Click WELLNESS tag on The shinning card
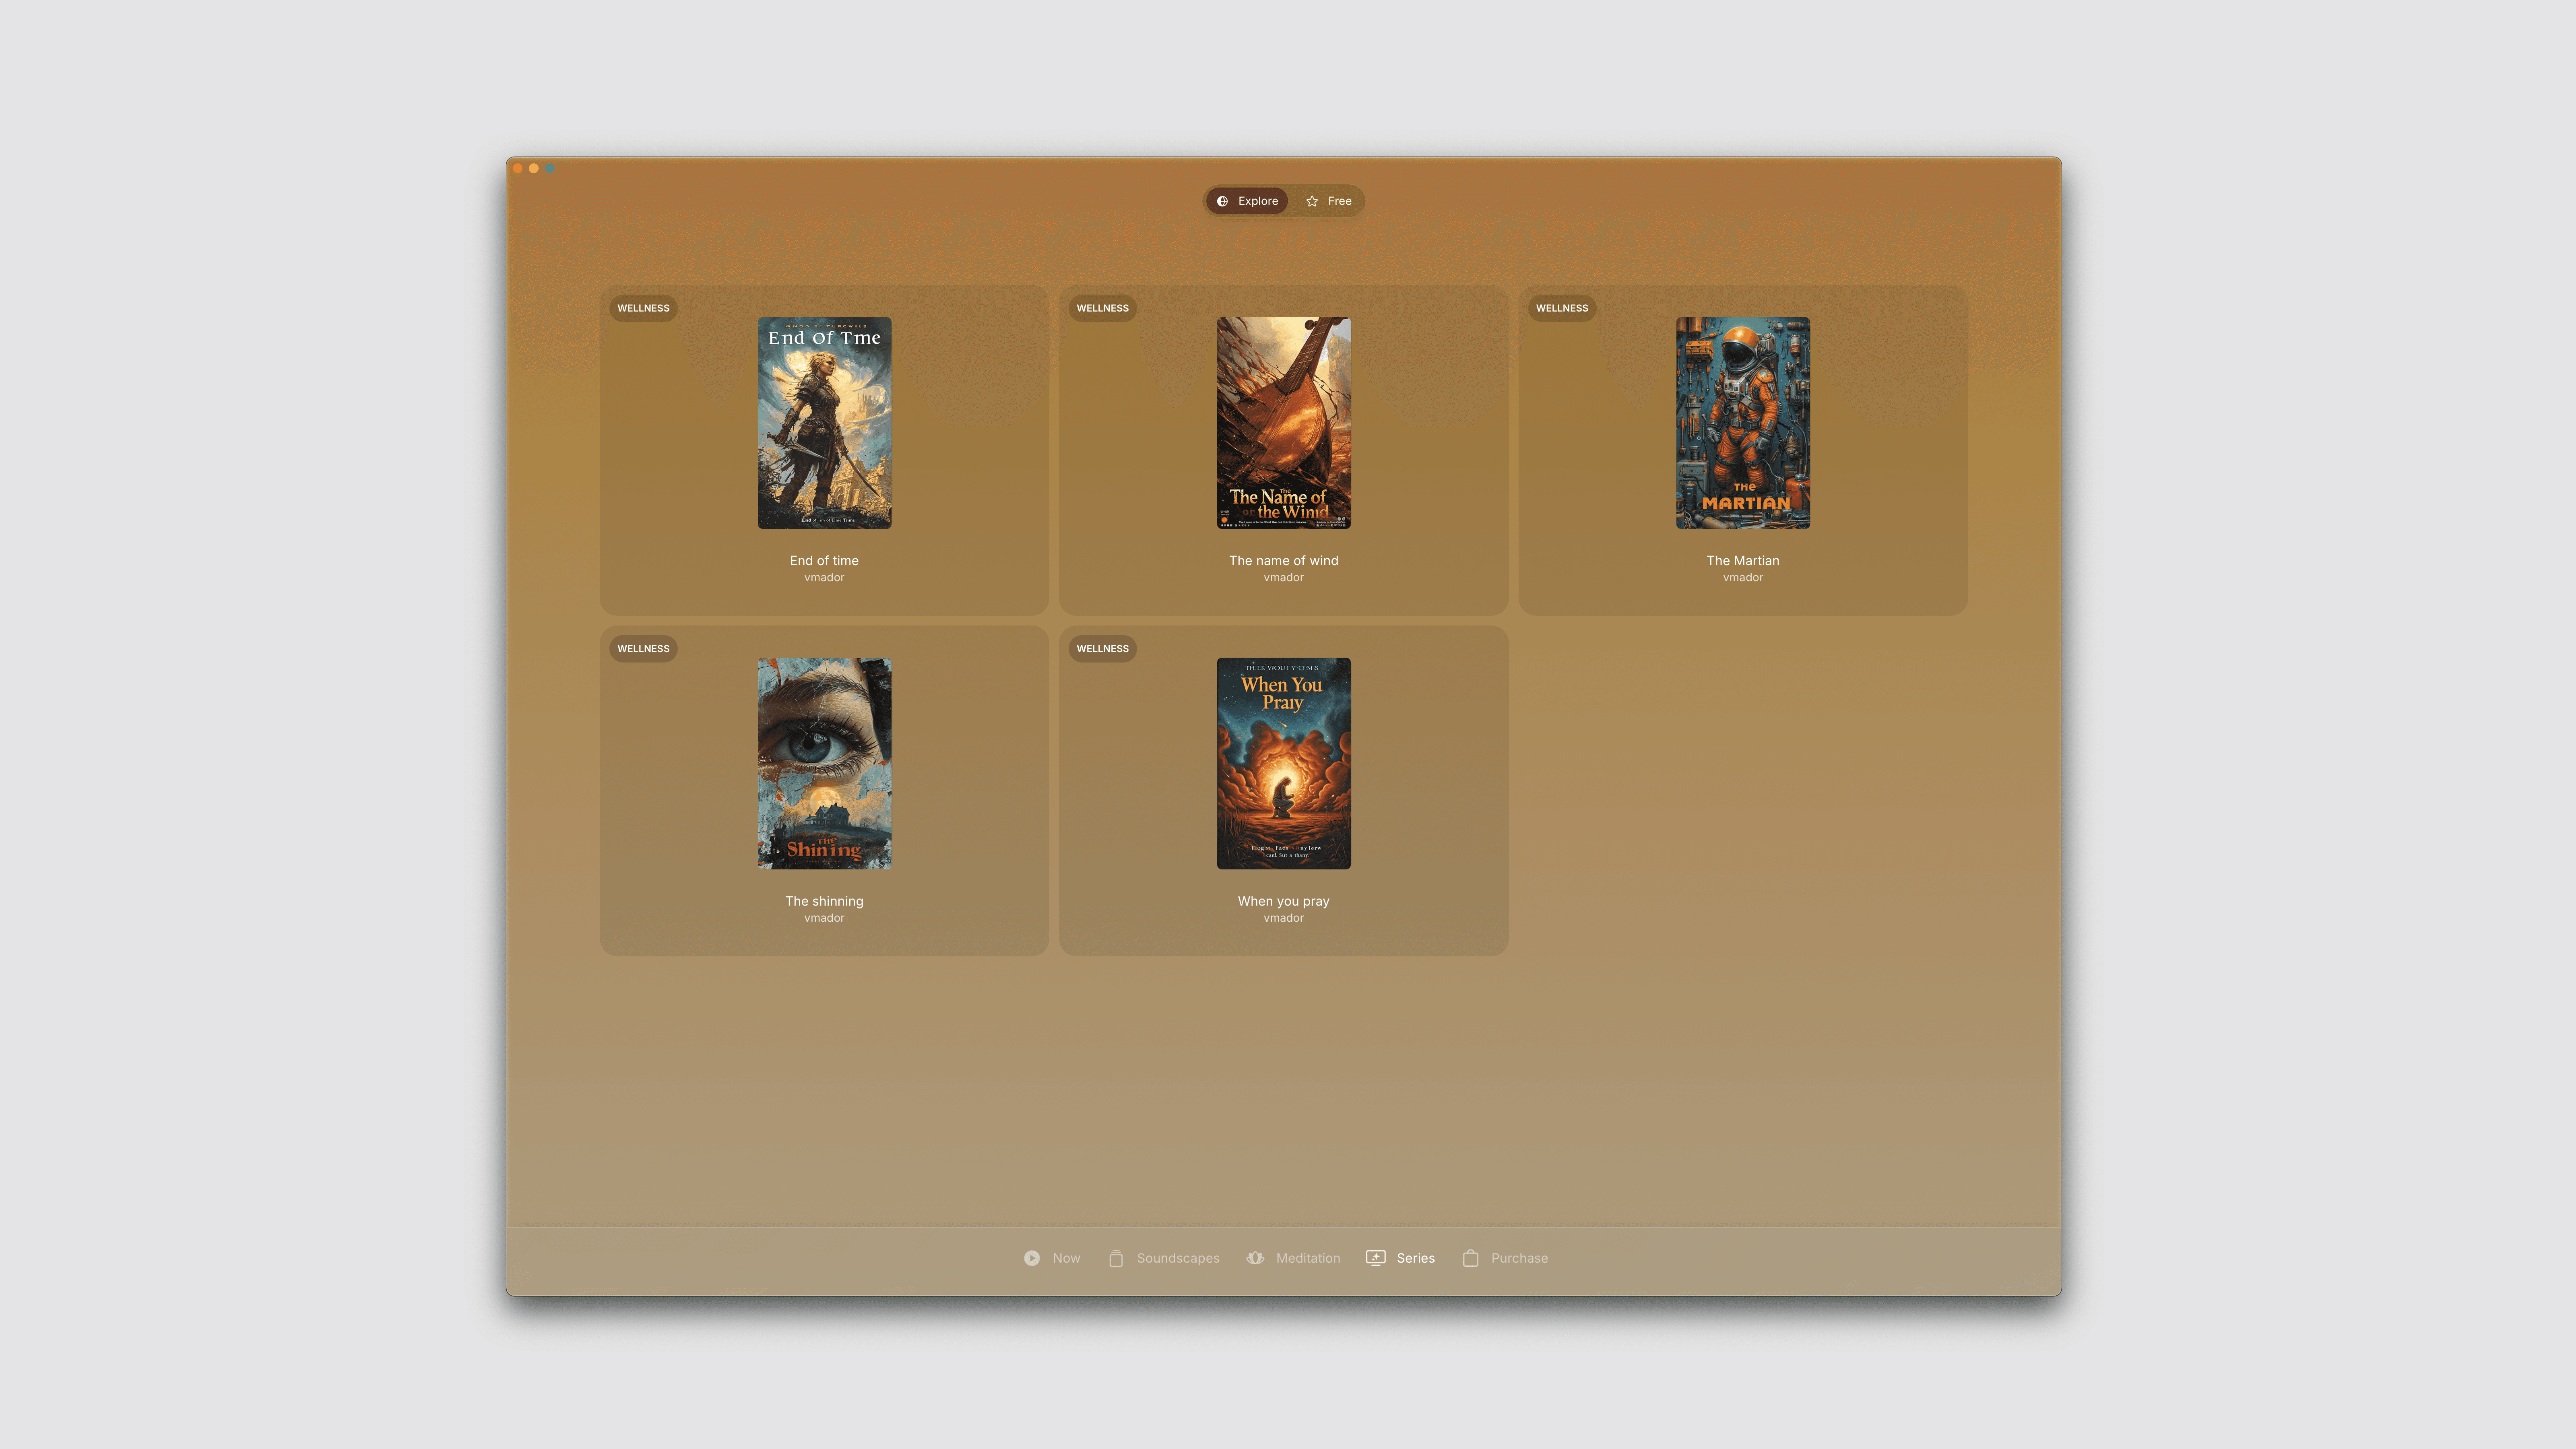The width and height of the screenshot is (2576, 1449). coord(643,648)
